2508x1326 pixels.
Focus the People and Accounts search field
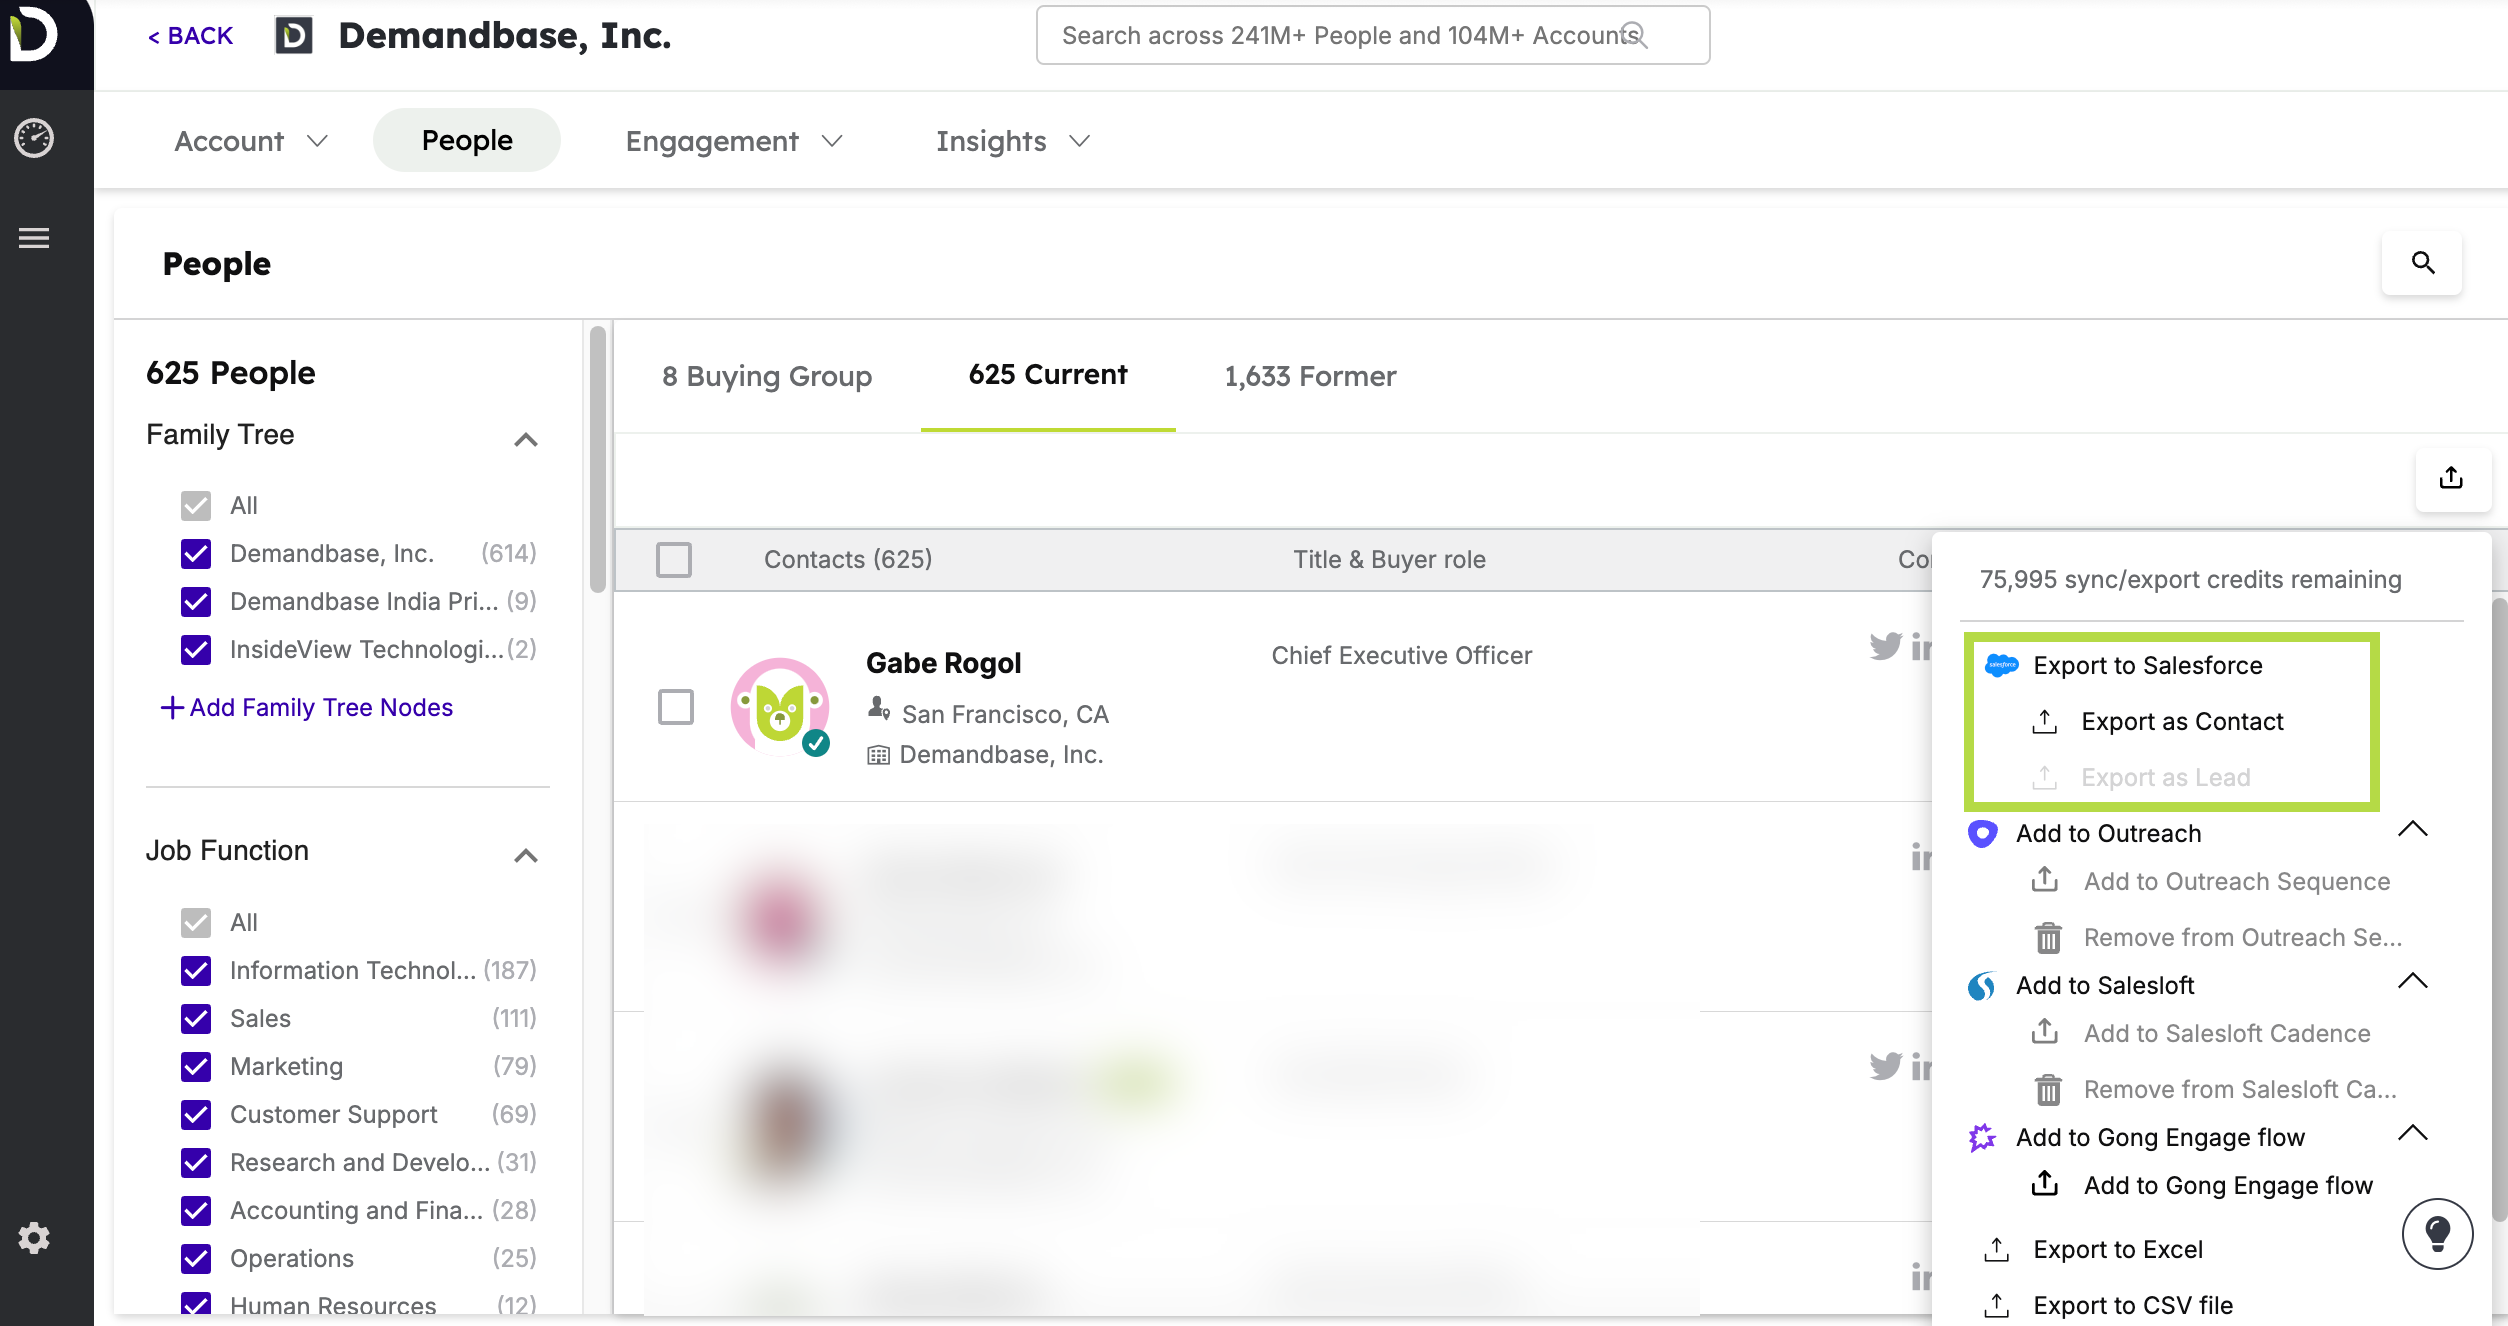[x=1340, y=36]
